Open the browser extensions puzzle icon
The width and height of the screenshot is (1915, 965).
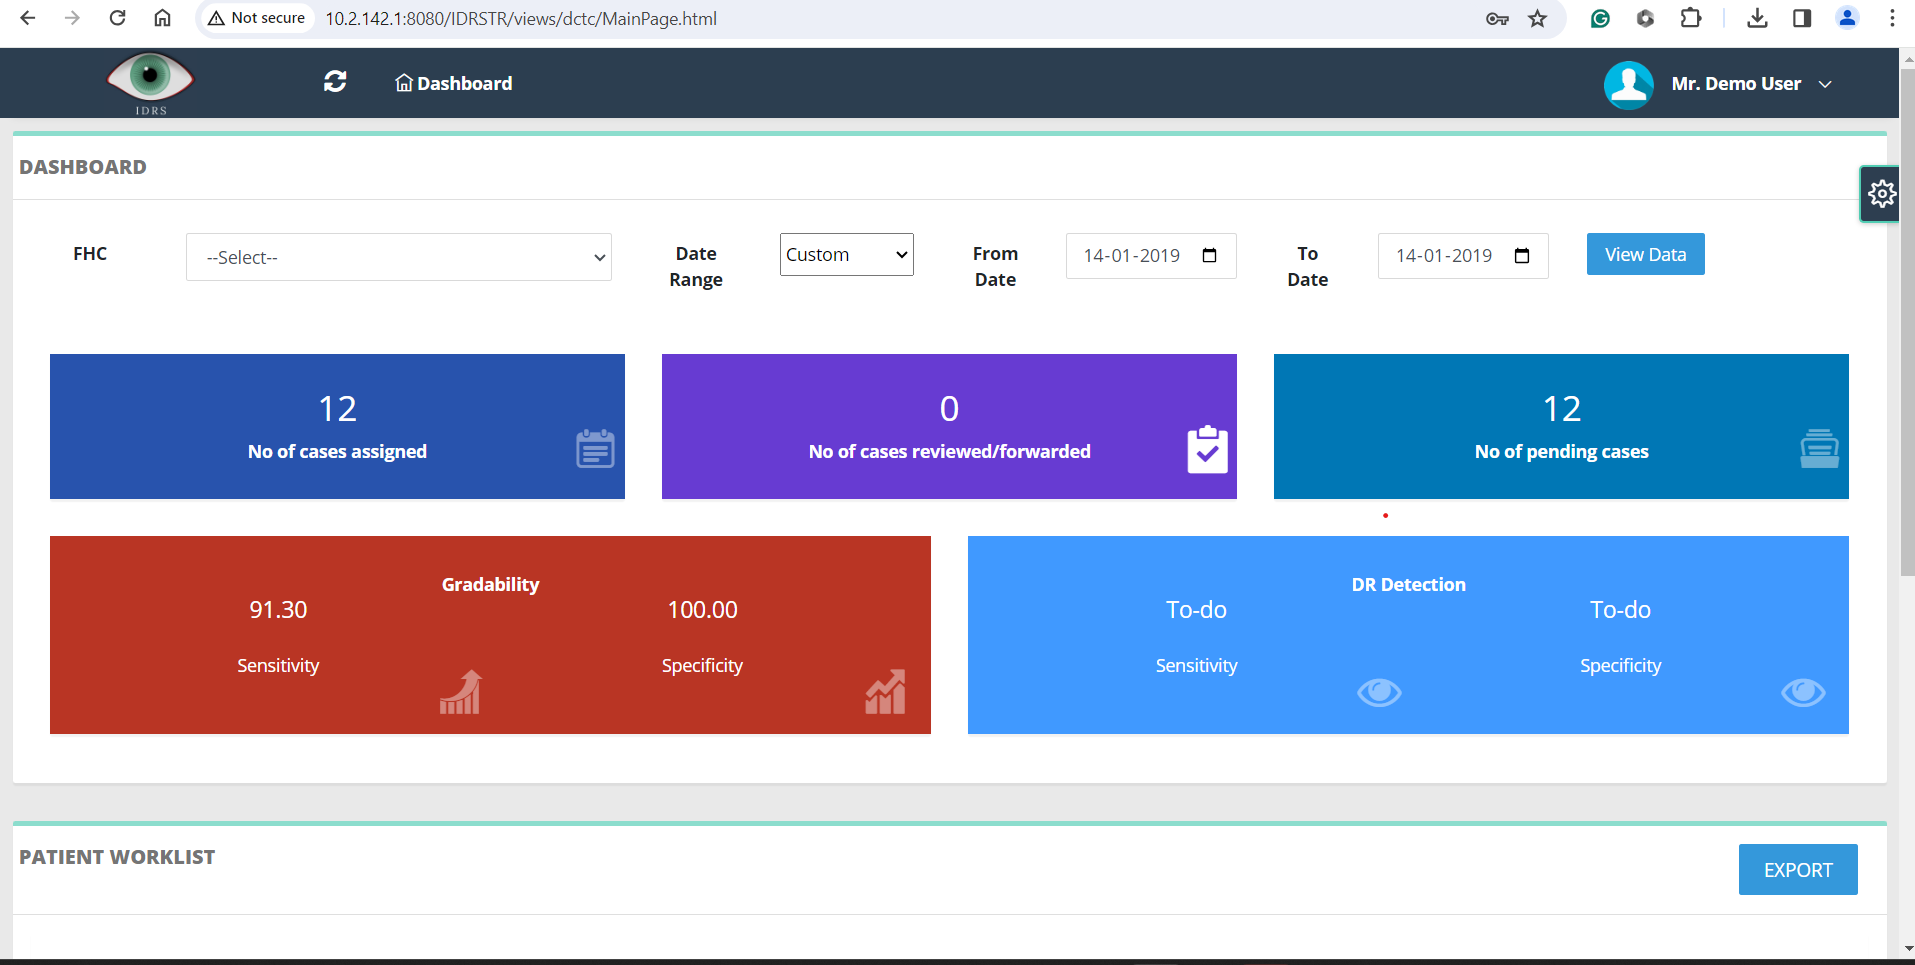pyautogui.click(x=1691, y=18)
